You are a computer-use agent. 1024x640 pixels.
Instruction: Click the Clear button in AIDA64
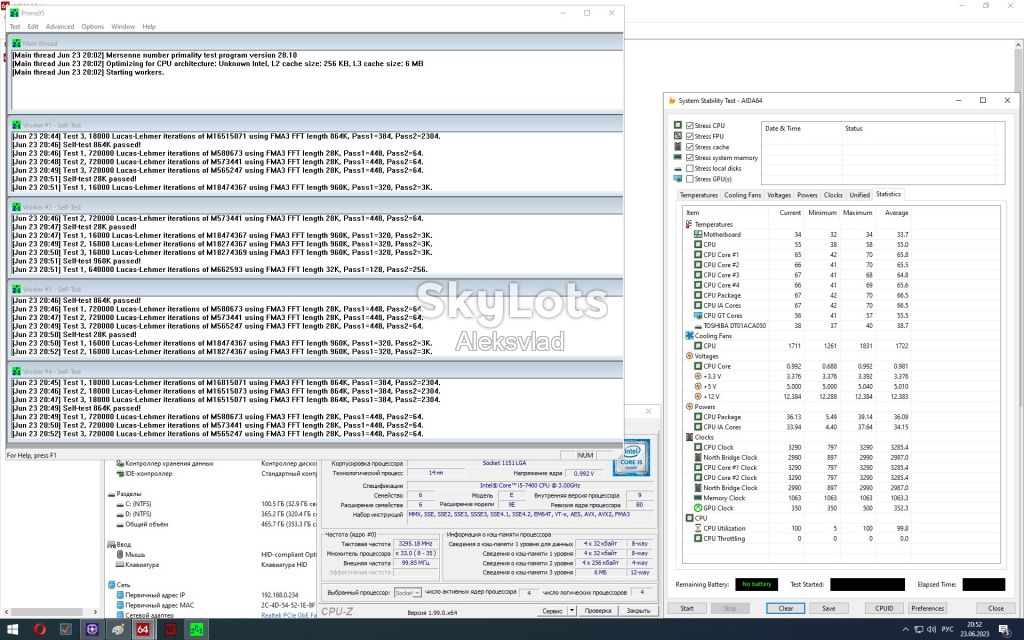point(786,608)
